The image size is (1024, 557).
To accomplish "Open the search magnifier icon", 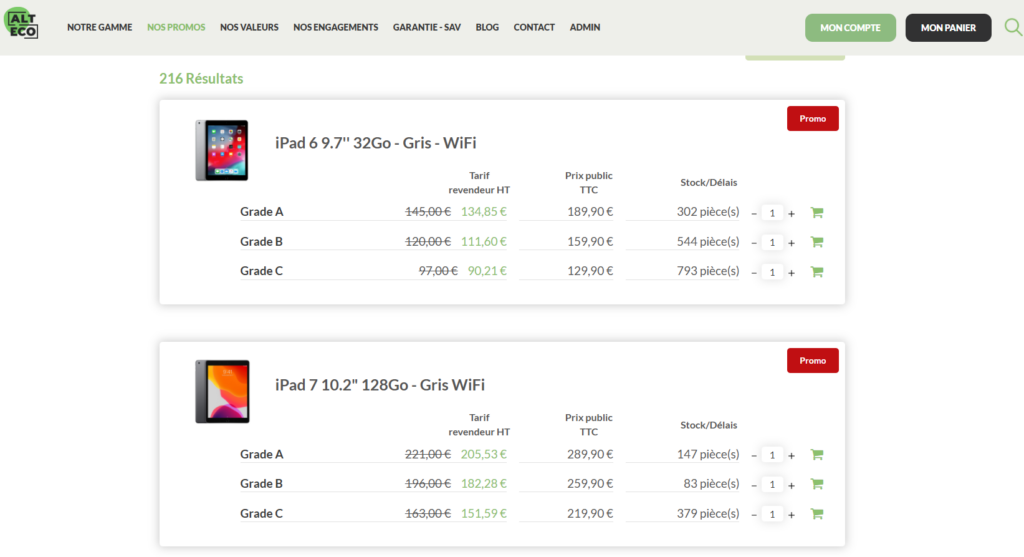I will (x=1014, y=27).
